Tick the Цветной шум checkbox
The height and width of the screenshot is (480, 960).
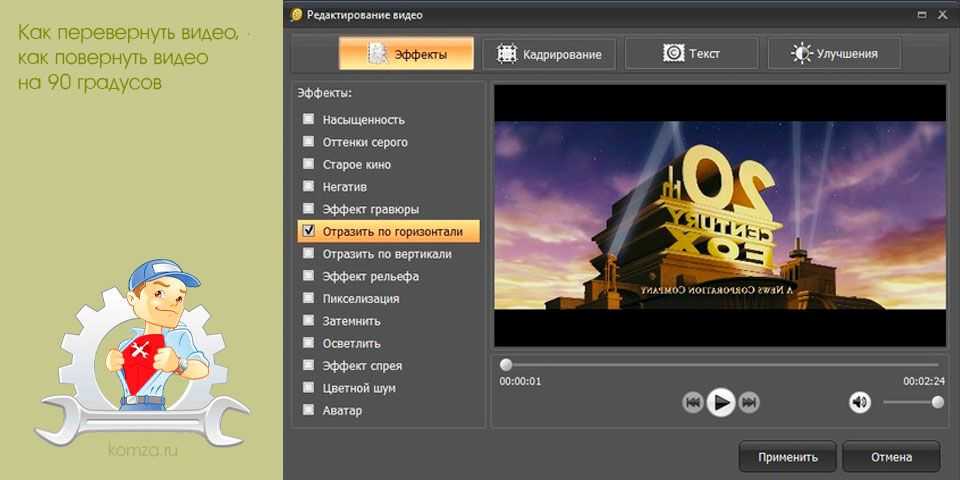(309, 388)
